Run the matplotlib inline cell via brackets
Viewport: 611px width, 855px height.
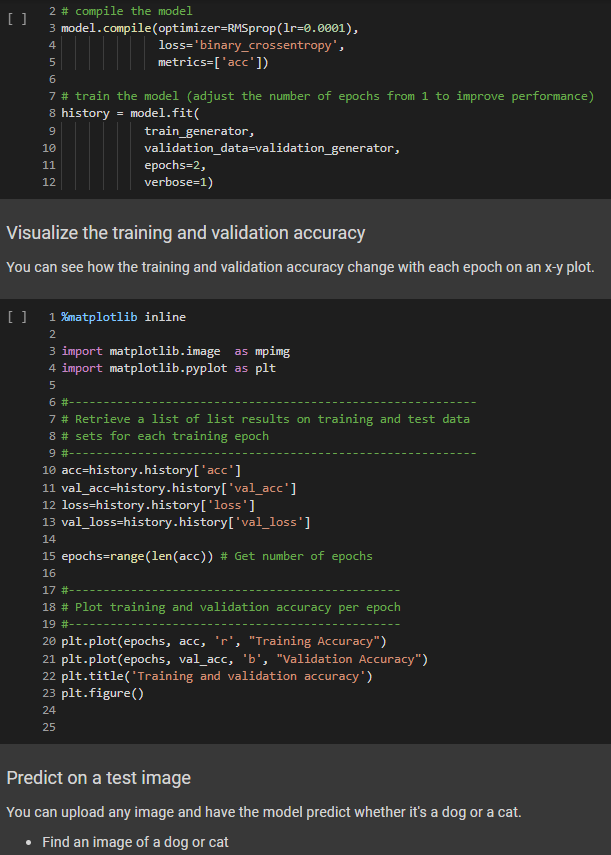coord(17,317)
